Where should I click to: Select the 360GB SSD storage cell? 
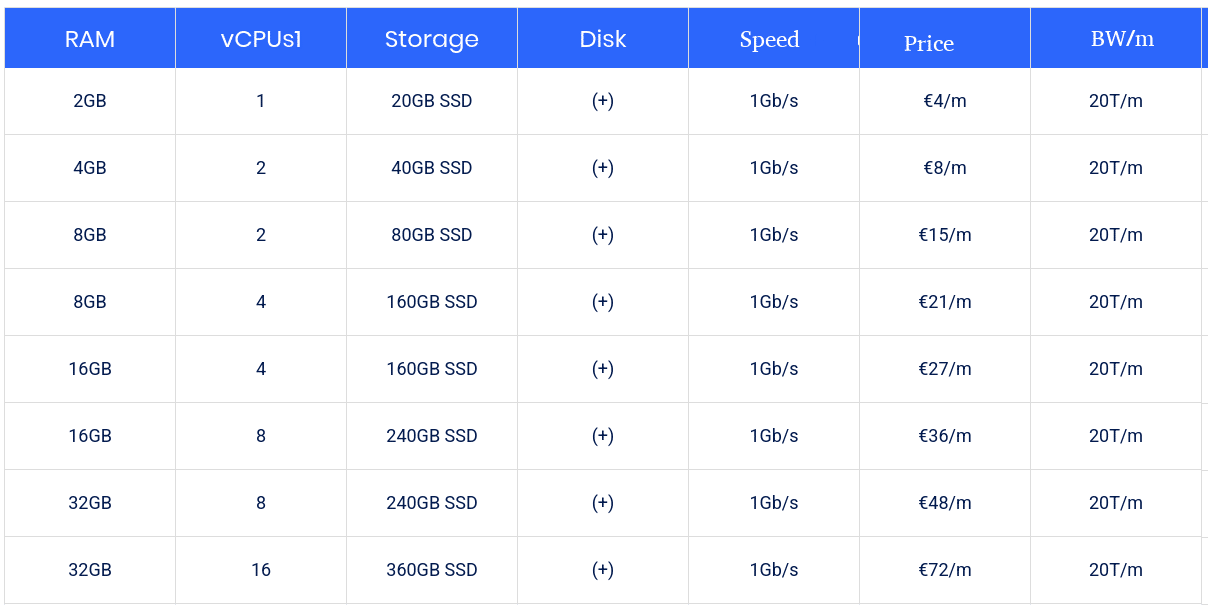click(432, 570)
